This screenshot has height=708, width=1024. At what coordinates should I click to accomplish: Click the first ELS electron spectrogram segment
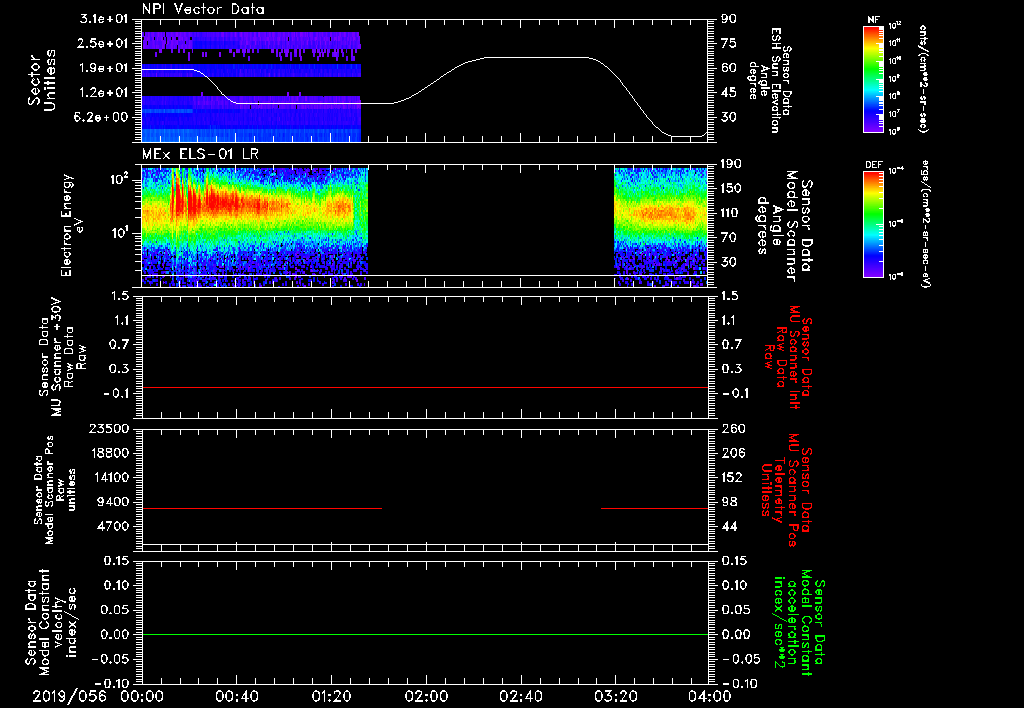(x=255, y=225)
